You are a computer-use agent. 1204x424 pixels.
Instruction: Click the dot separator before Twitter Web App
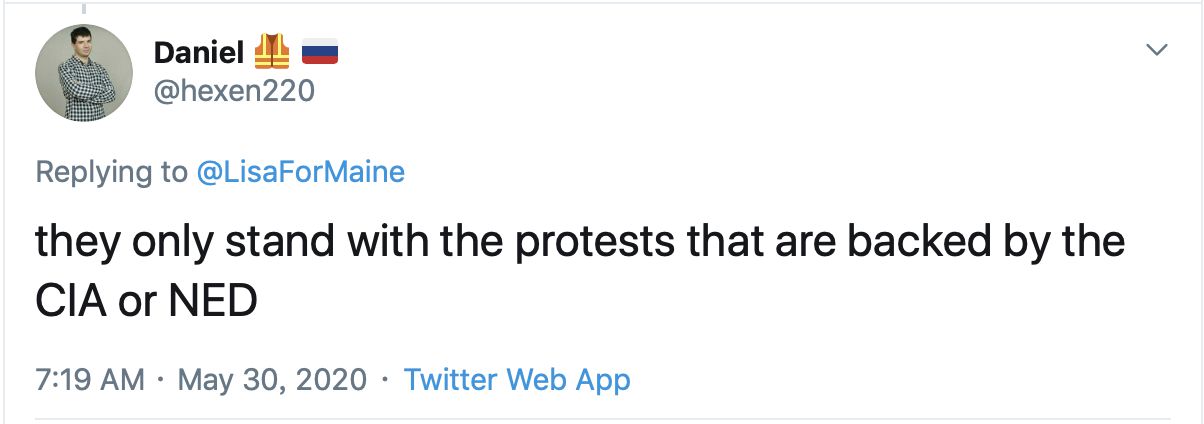point(384,381)
